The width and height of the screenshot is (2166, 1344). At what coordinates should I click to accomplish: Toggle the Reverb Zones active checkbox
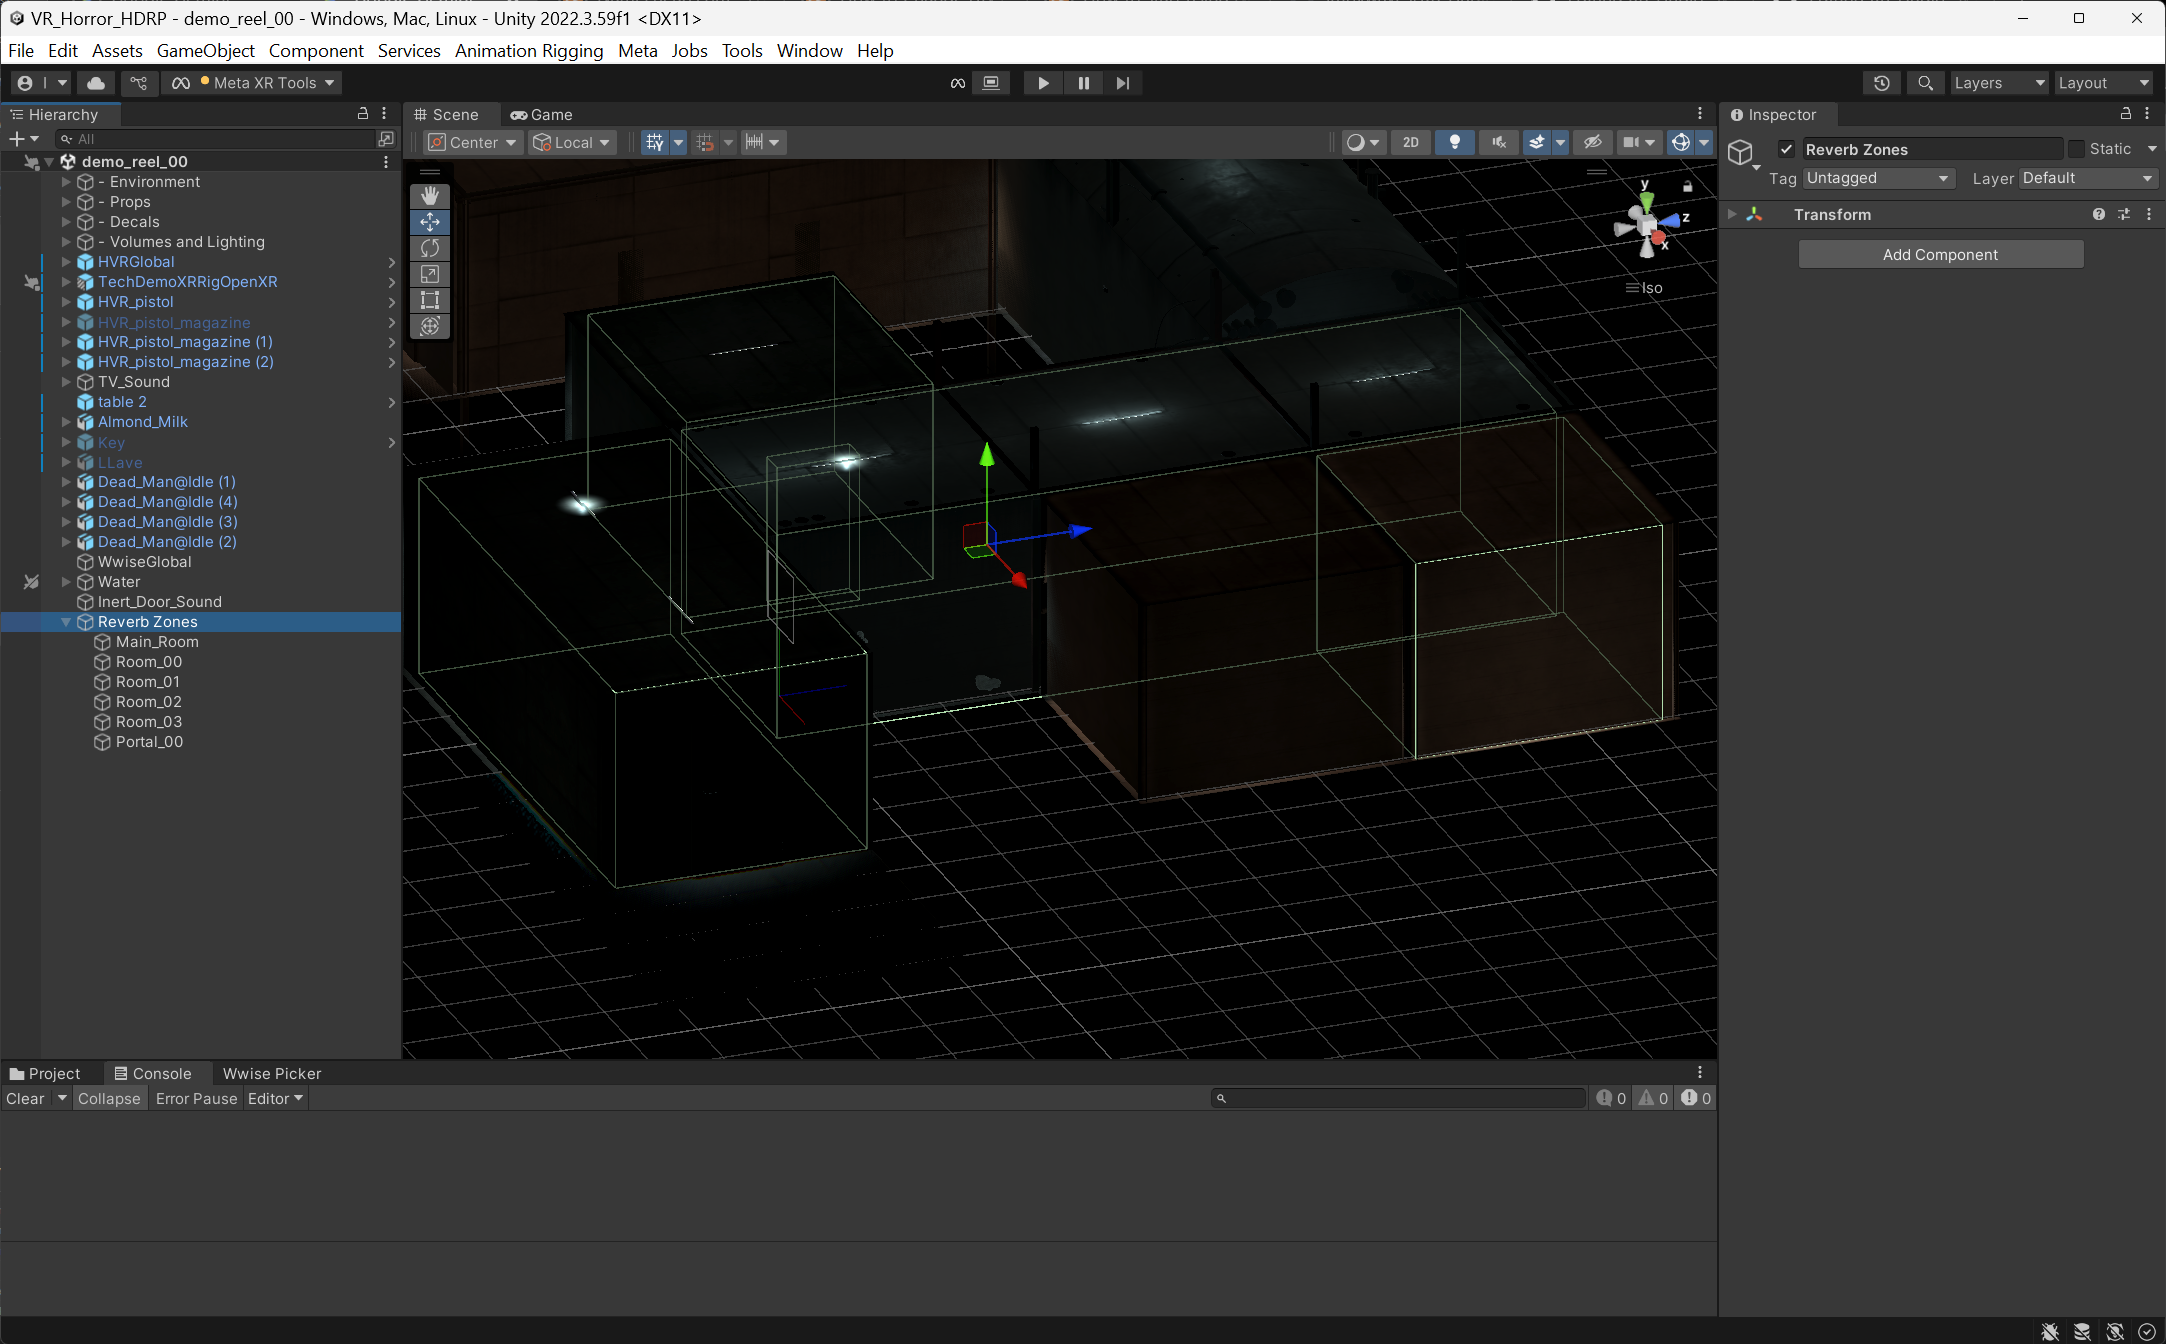[1786, 149]
